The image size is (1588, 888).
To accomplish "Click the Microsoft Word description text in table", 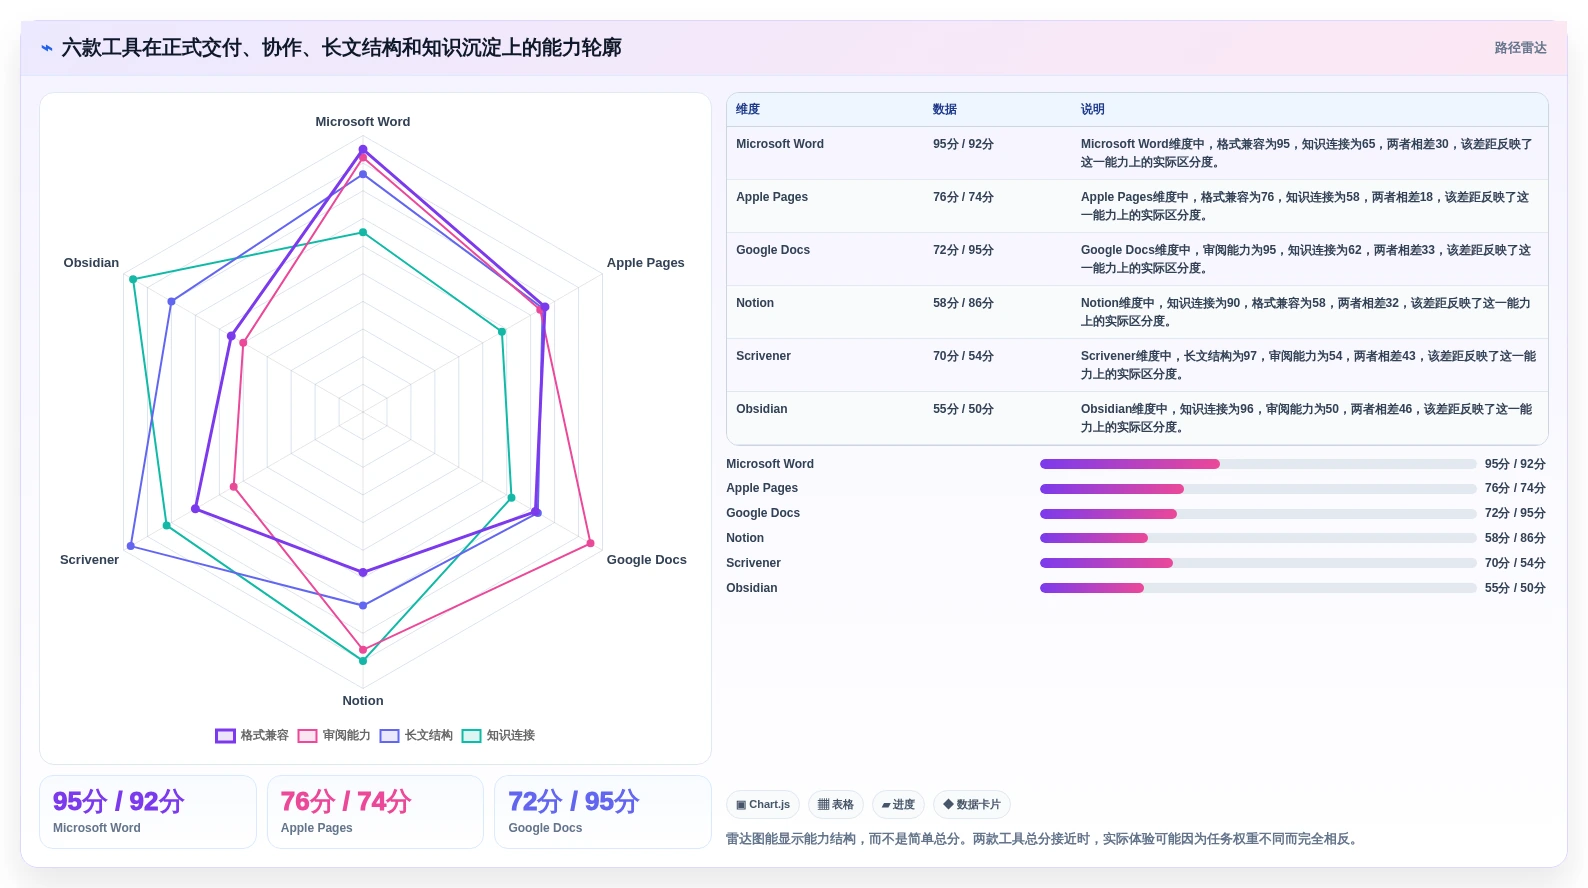I will [x=1307, y=153].
